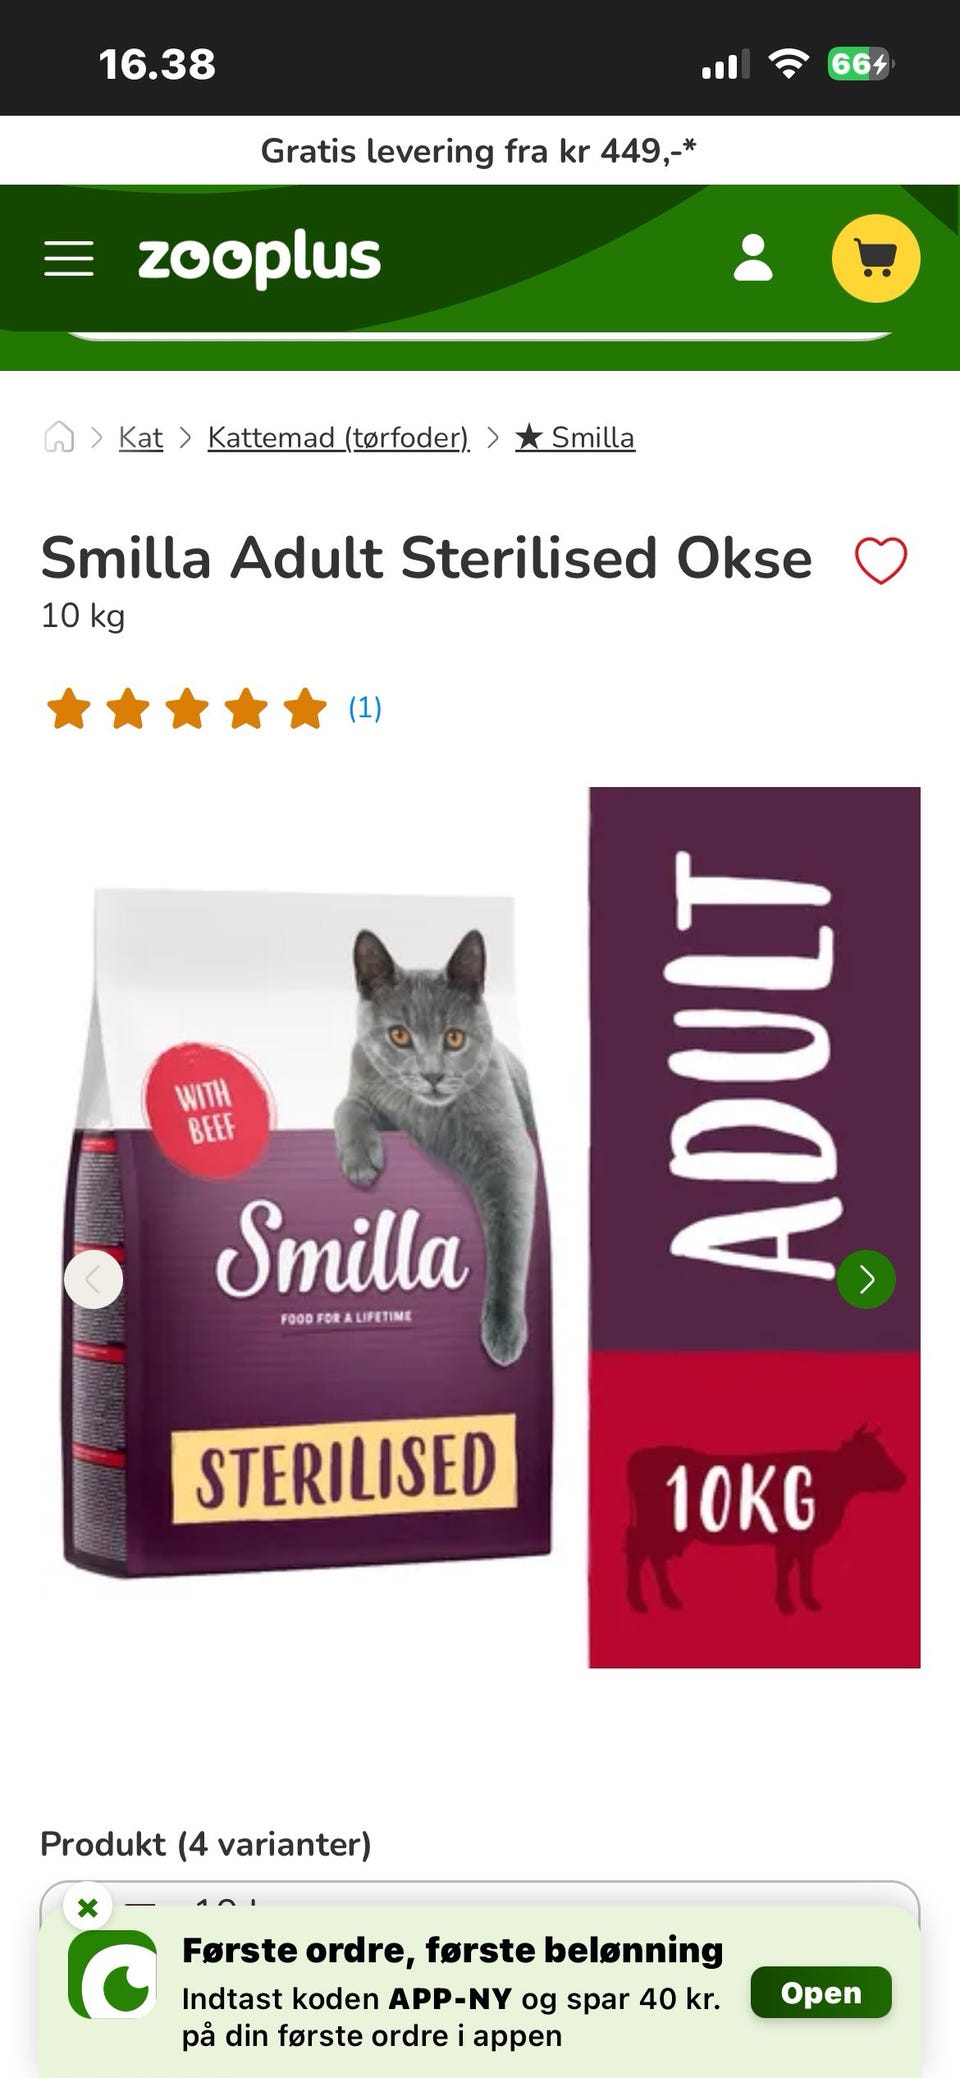
Task: Open Kattemad (tørfoder) breadcrumb link
Action: 338,437
